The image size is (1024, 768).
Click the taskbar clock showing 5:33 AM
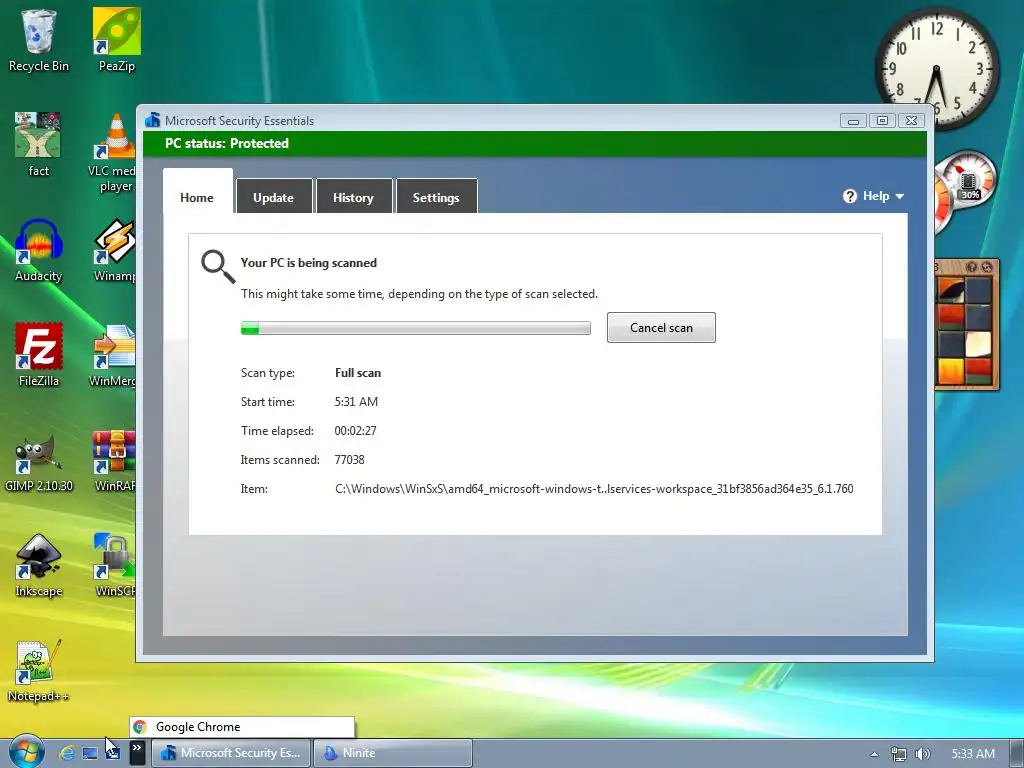(973, 754)
